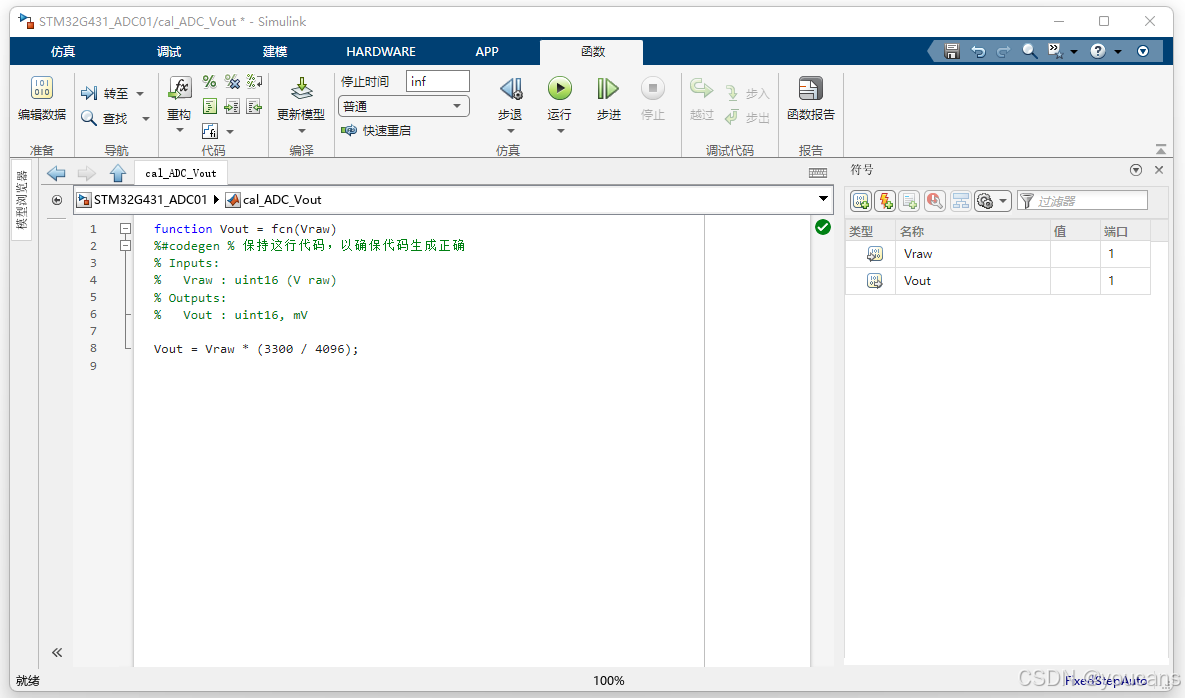Viewport: 1185px width, 698px height.
Task: Expand the Update Model dropdown arrow
Action: [302, 131]
